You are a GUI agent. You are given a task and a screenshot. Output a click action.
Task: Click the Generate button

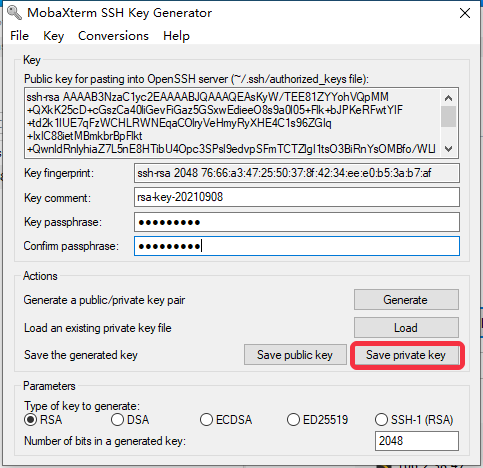[406, 300]
